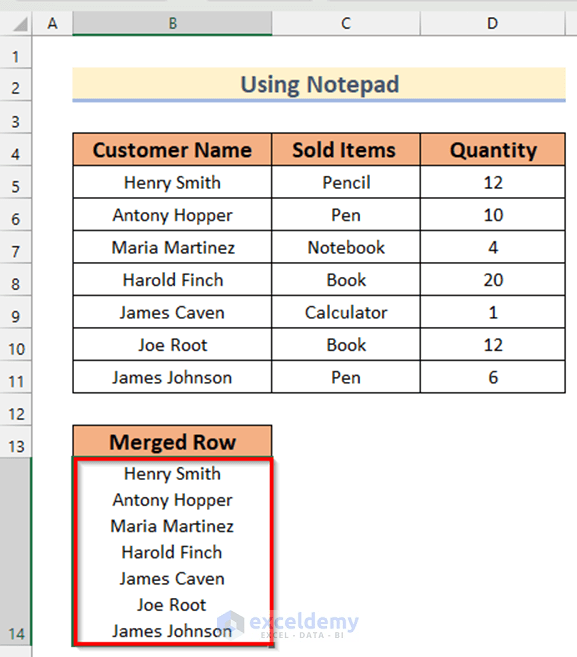Screen dimensions: 577x657
Task: Select row 14 header
Action: 16,552
